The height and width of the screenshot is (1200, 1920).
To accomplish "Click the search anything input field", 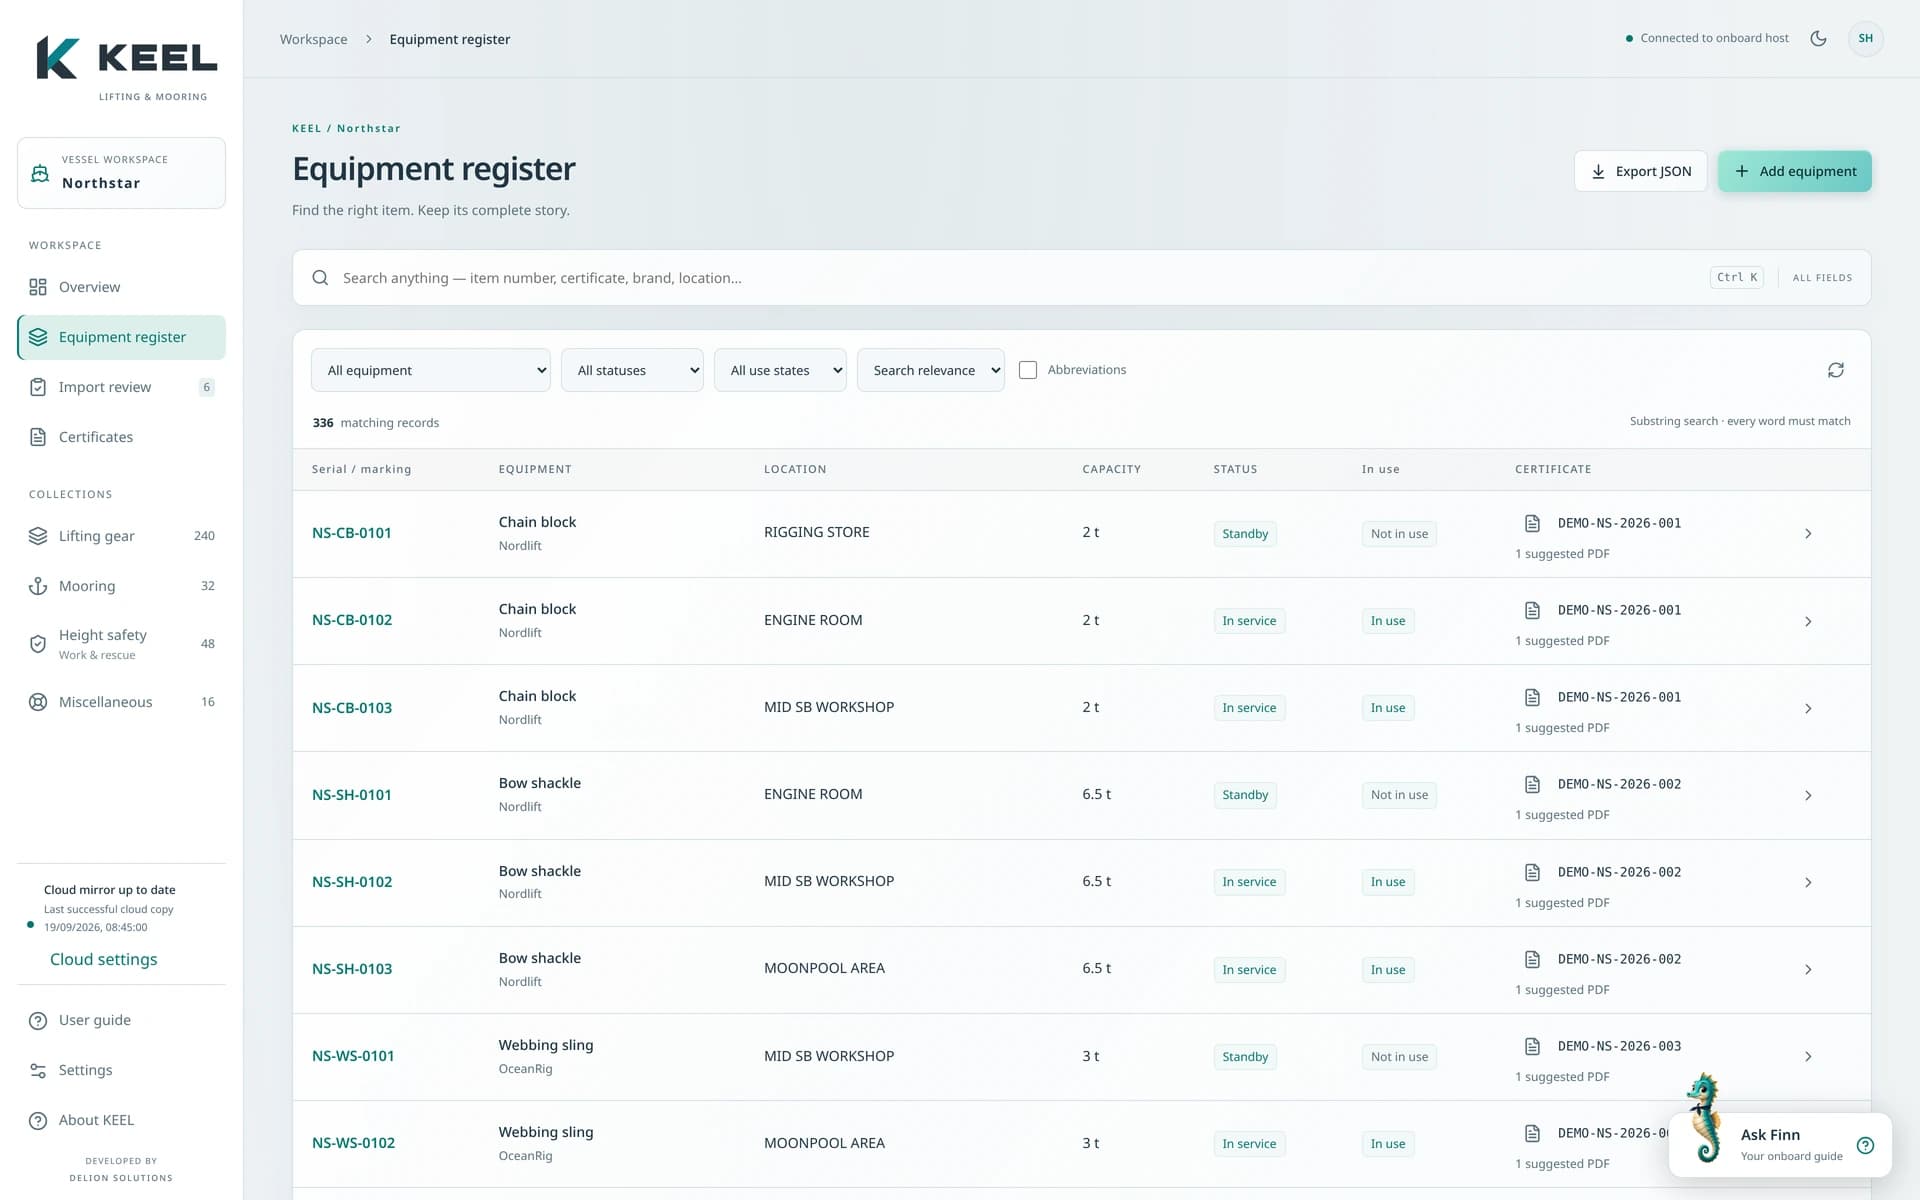I will pos(1020,278).
